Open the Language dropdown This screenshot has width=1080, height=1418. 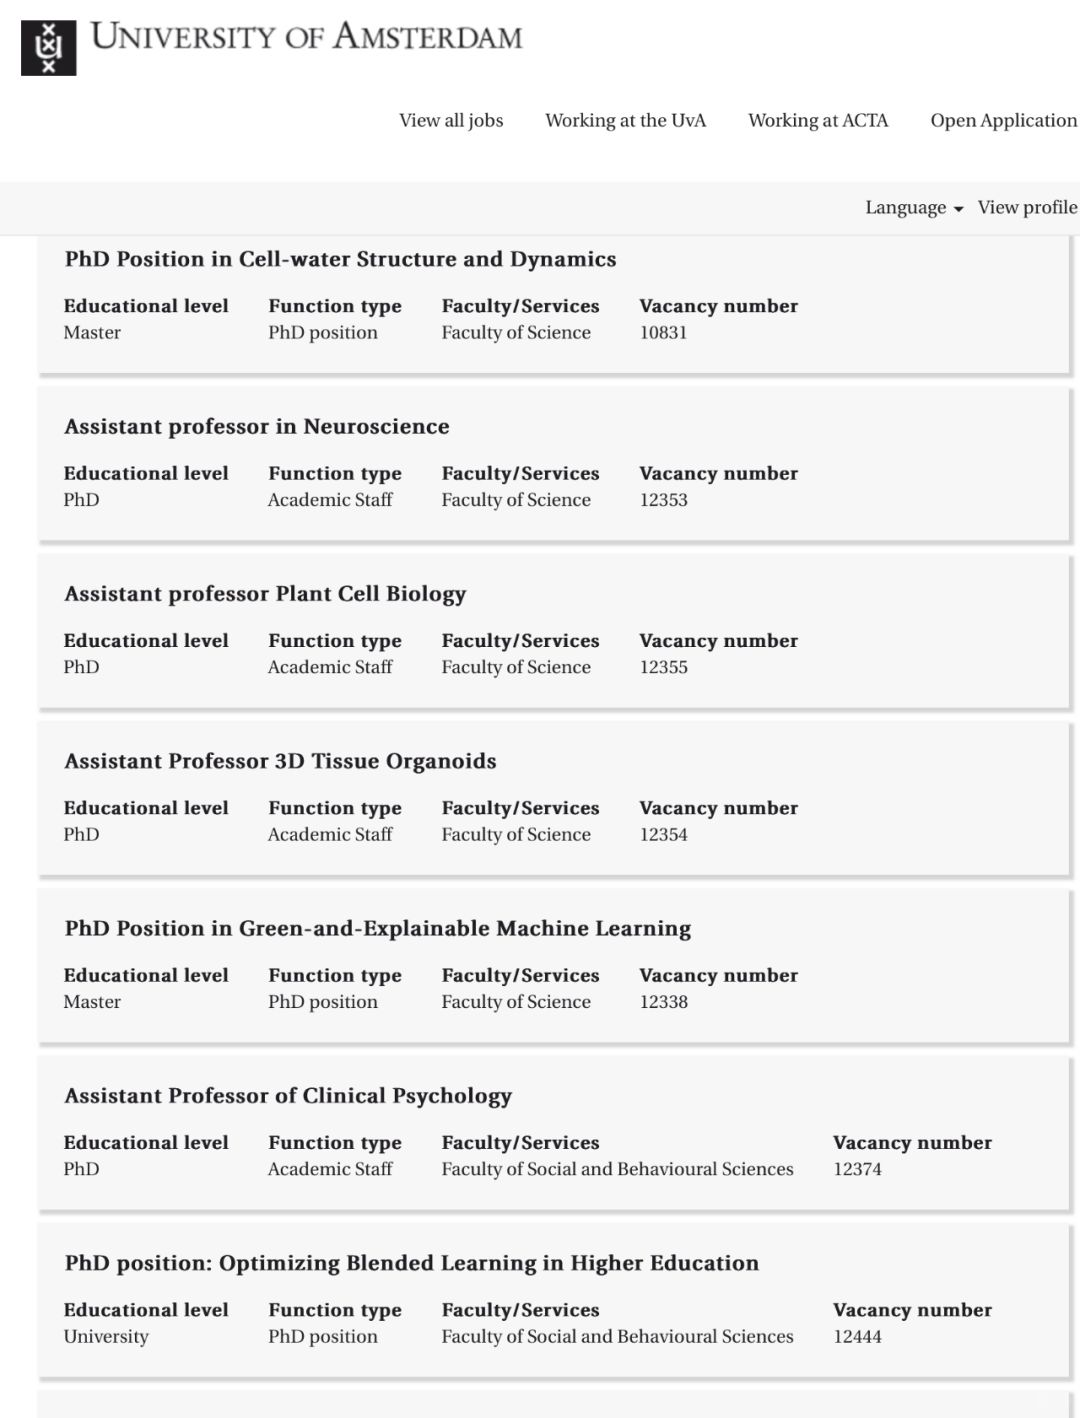tap(914, 207)
